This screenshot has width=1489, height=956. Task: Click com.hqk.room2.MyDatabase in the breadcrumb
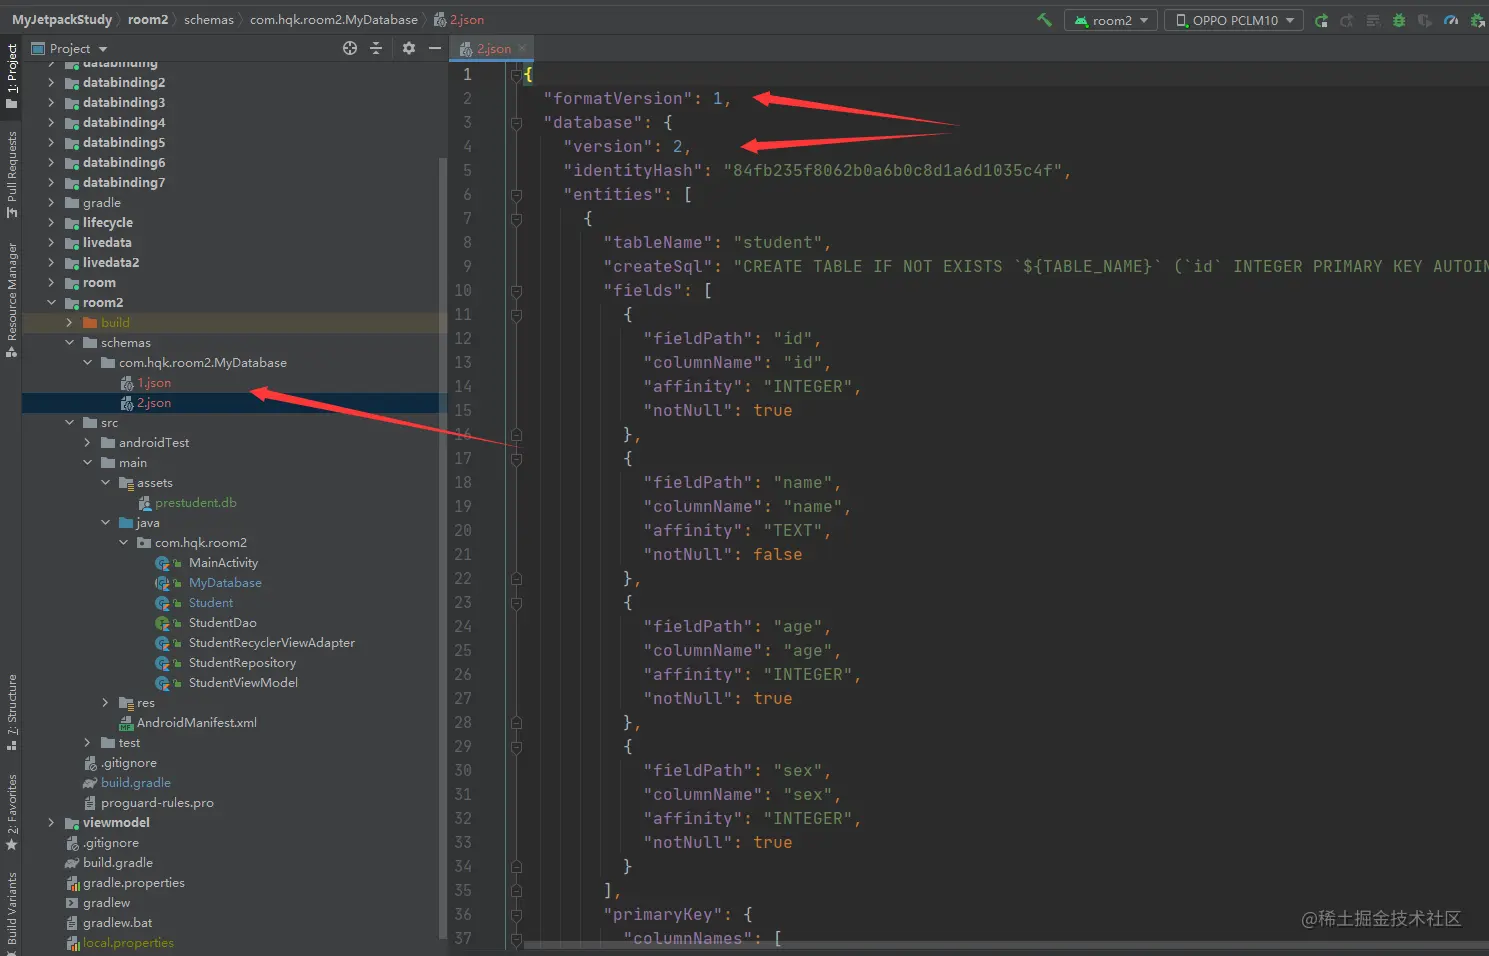334,20
